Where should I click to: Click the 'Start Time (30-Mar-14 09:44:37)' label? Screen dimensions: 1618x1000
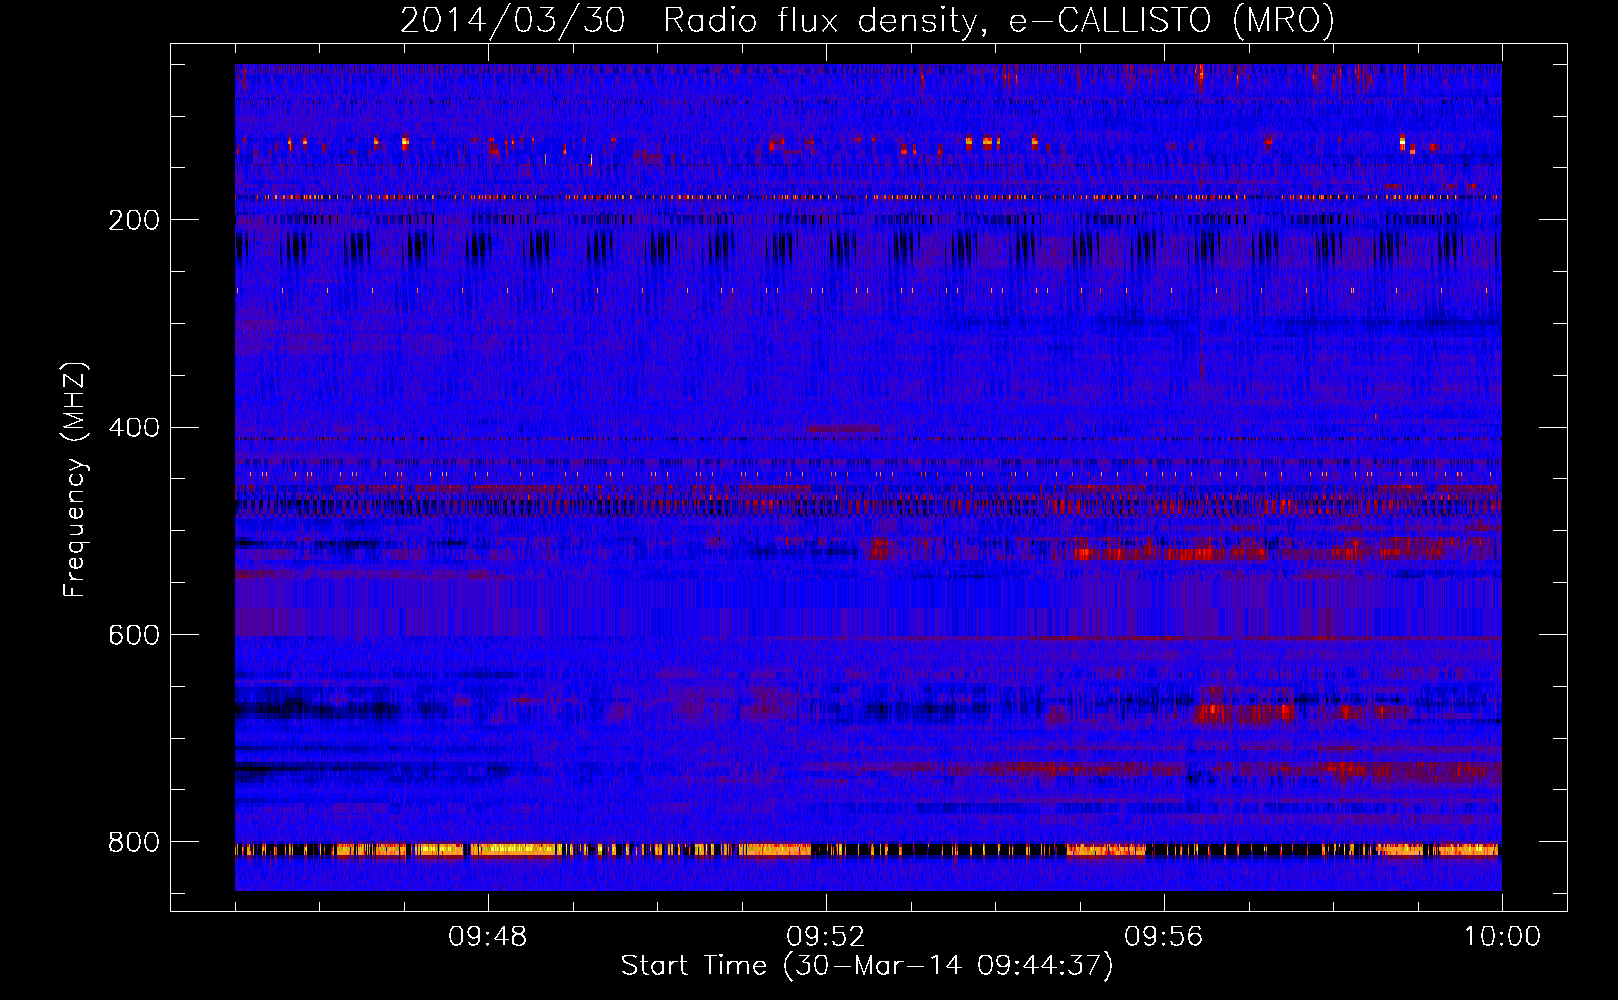tap(867, 966)
